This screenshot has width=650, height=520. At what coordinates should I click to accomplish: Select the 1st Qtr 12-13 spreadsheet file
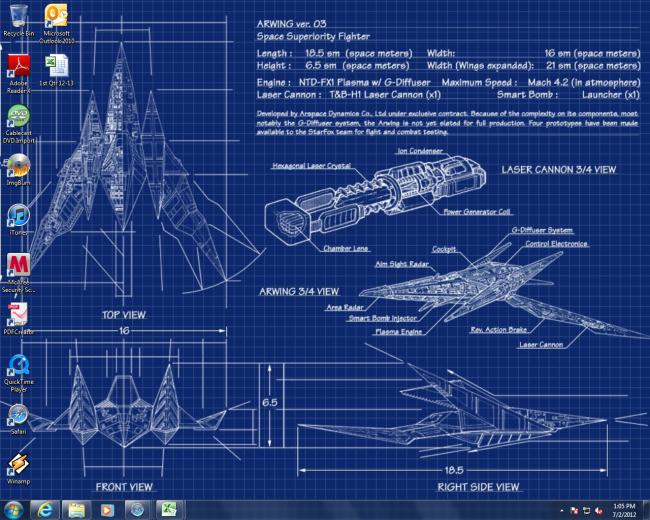(56, 70)
